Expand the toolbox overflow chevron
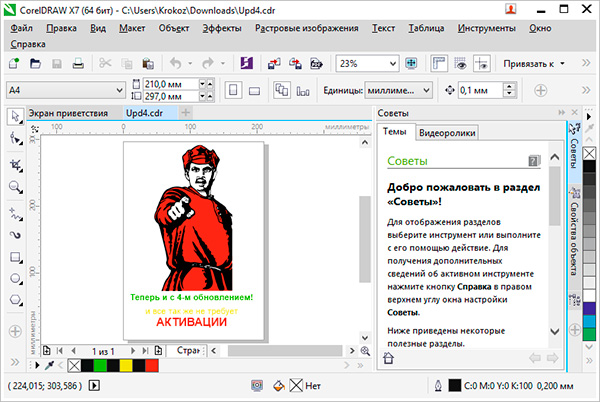 click(x=15, y=362)
